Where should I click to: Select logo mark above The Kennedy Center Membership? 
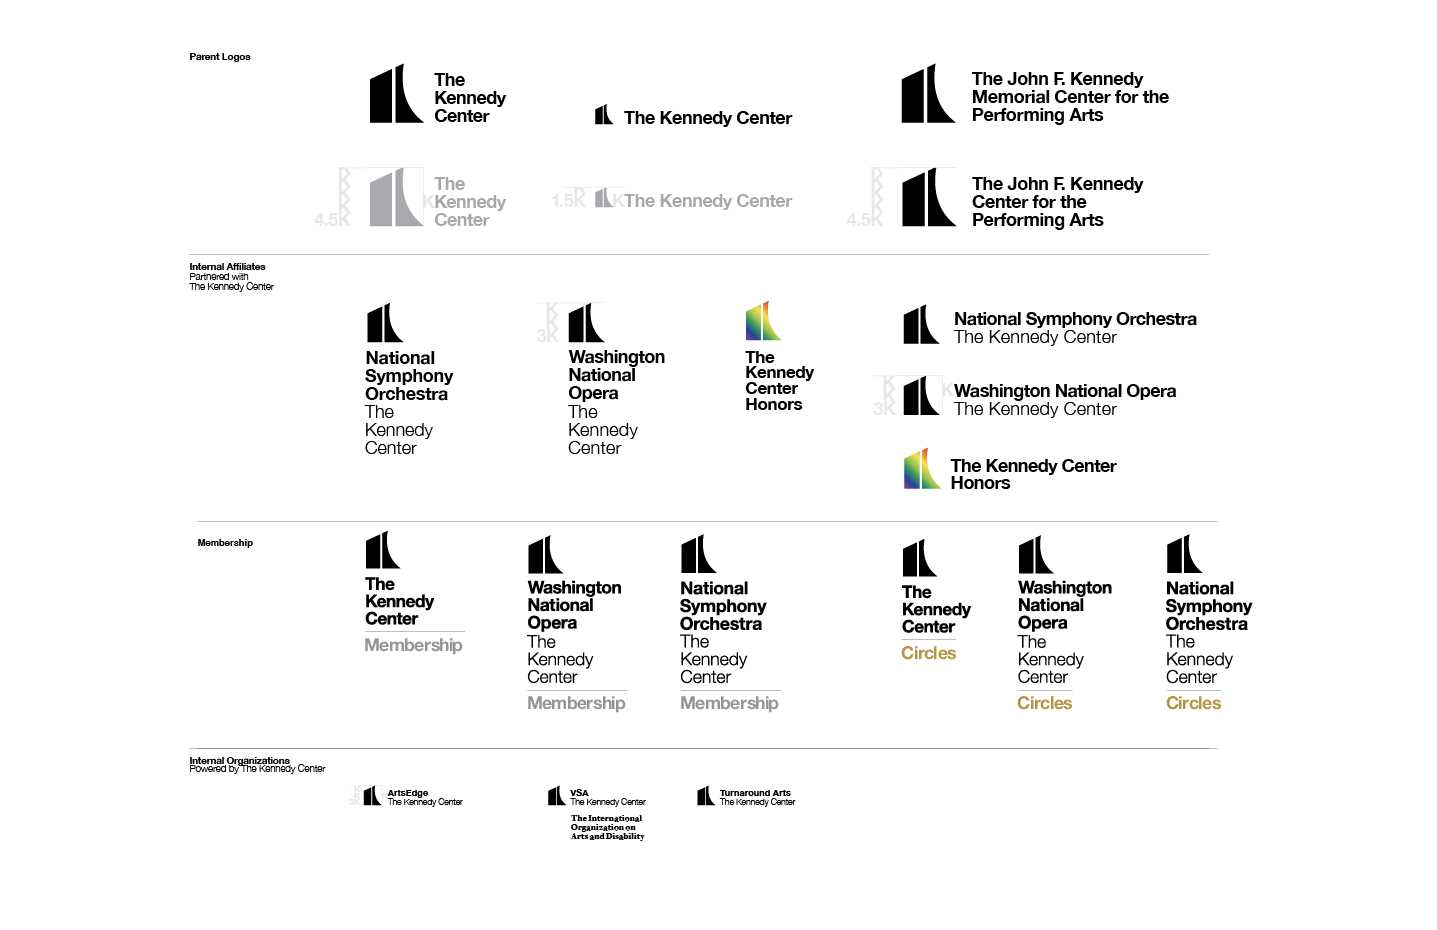(383, 550)
